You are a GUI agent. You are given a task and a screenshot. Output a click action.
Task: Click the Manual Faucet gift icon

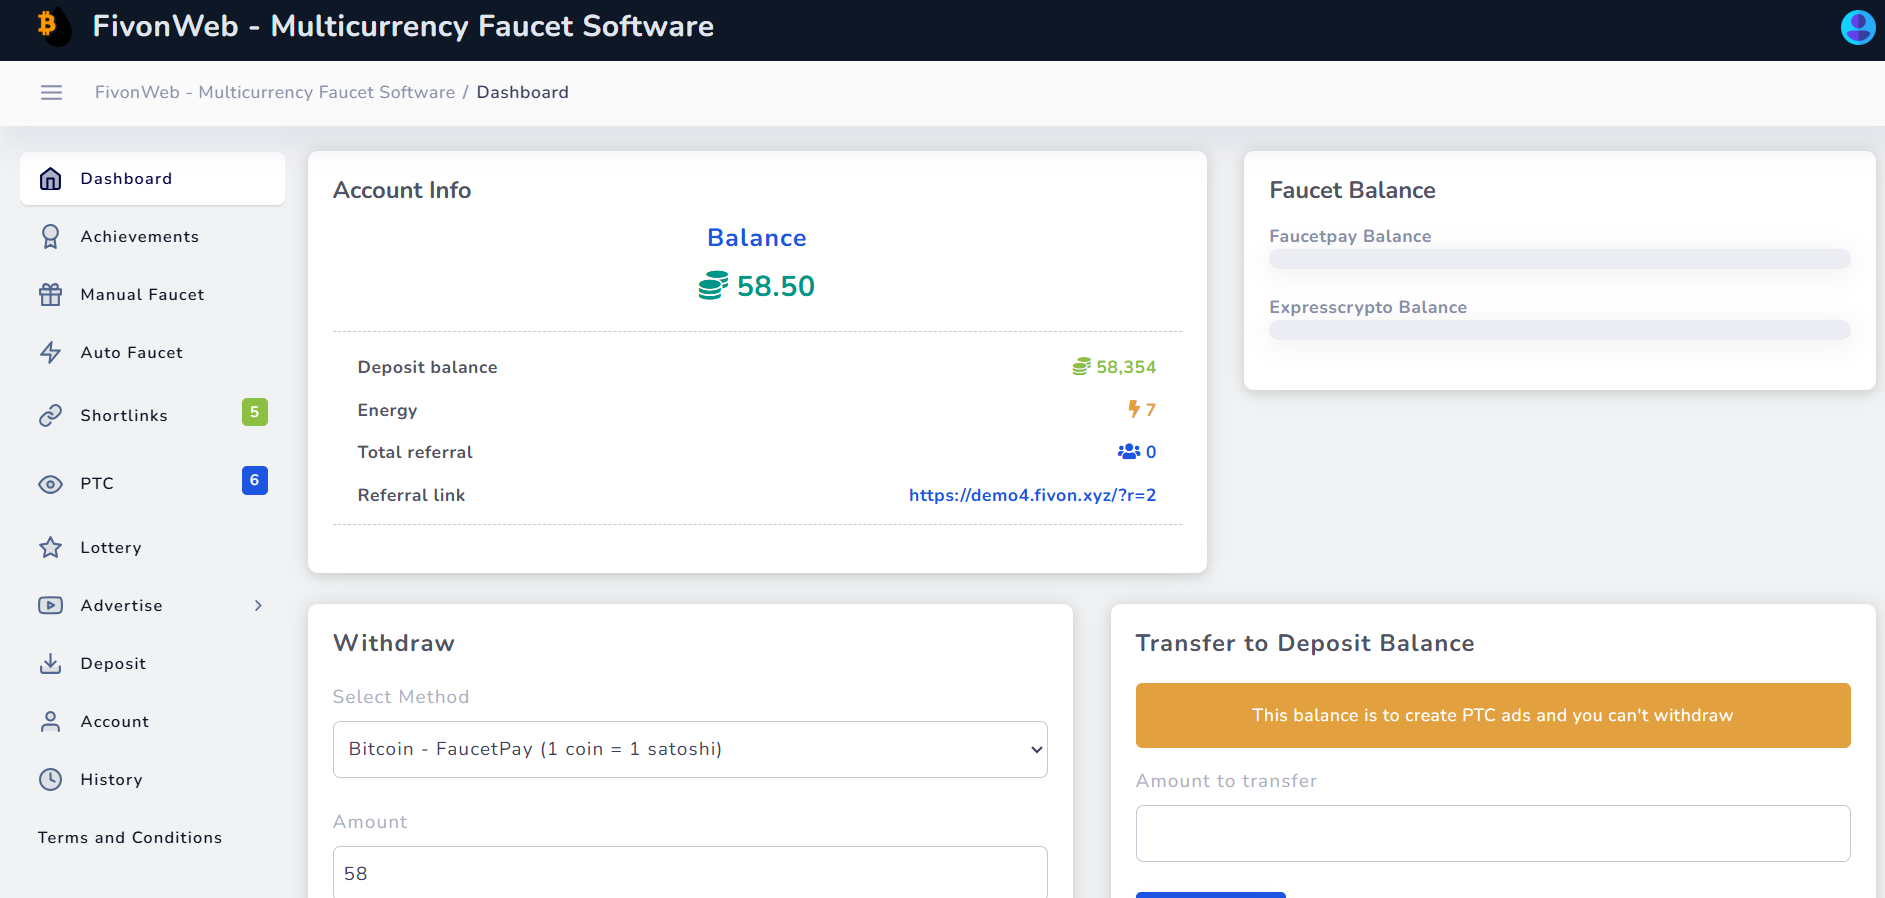click(x=50, y=295)
